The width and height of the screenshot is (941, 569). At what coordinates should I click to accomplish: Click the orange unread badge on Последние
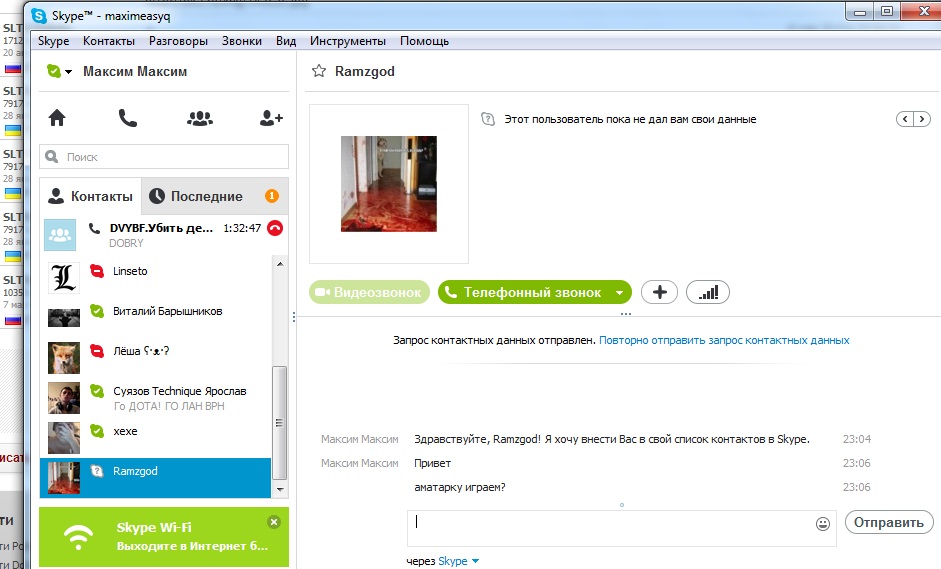(272, 196)
